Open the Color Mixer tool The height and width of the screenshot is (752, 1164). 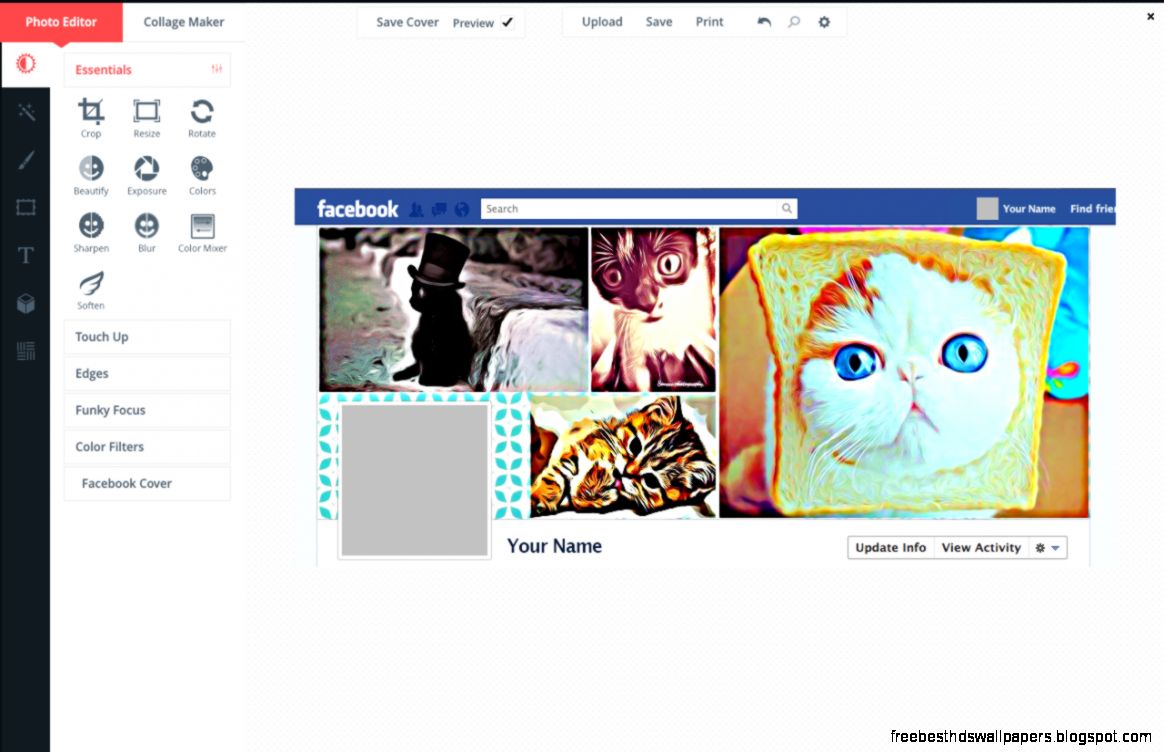(202, 232)
